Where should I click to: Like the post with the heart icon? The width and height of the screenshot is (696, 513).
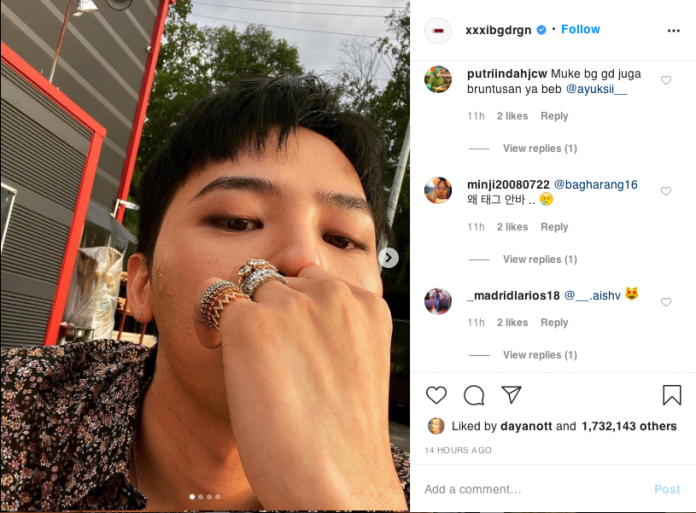436,395
